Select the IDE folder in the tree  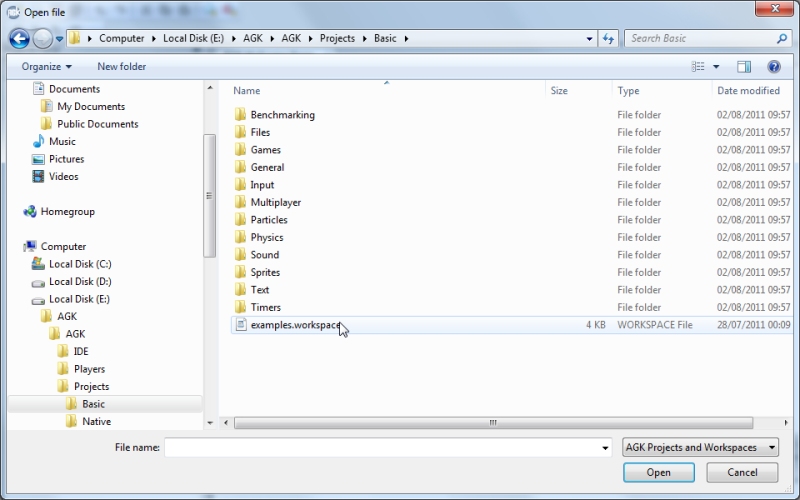click(81, 352)
